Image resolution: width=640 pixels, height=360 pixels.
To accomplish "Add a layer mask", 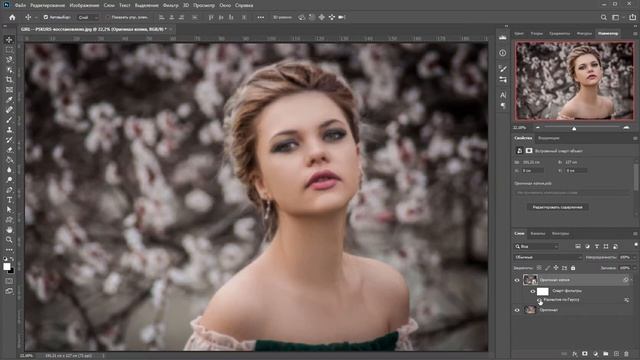I will pos(585,354).
